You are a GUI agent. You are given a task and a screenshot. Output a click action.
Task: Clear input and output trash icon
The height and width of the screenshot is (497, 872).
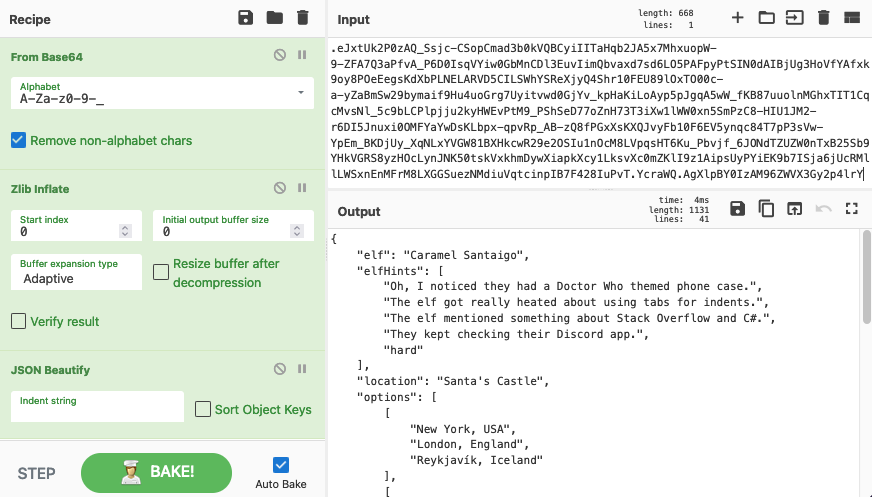[x=824, y=18]
